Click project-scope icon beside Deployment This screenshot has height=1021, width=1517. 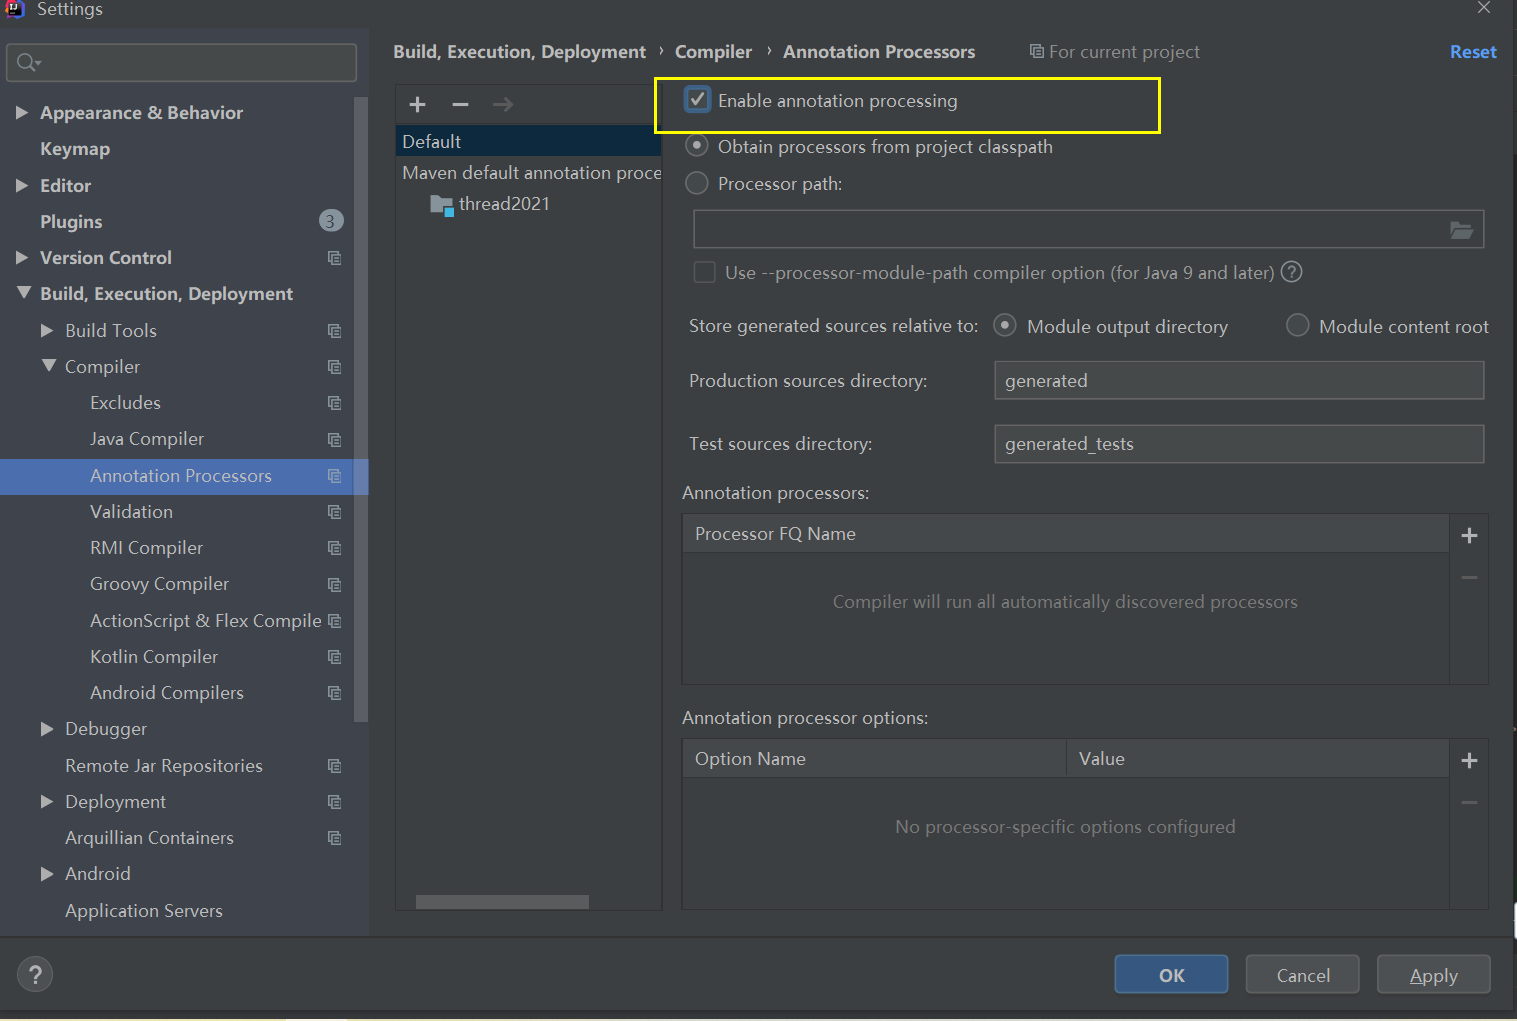[x=334, y=802]
